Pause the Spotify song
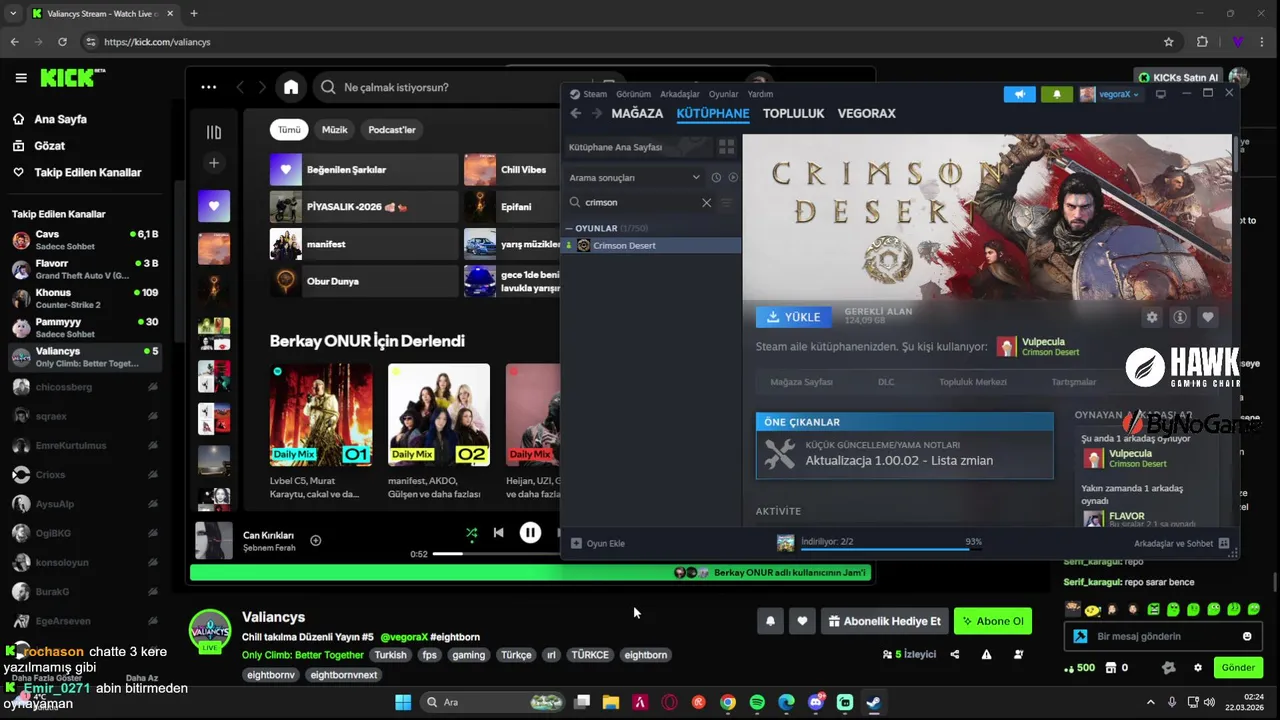The height and width of the screenshot is (720, 1280). click(x=530, y=533)
